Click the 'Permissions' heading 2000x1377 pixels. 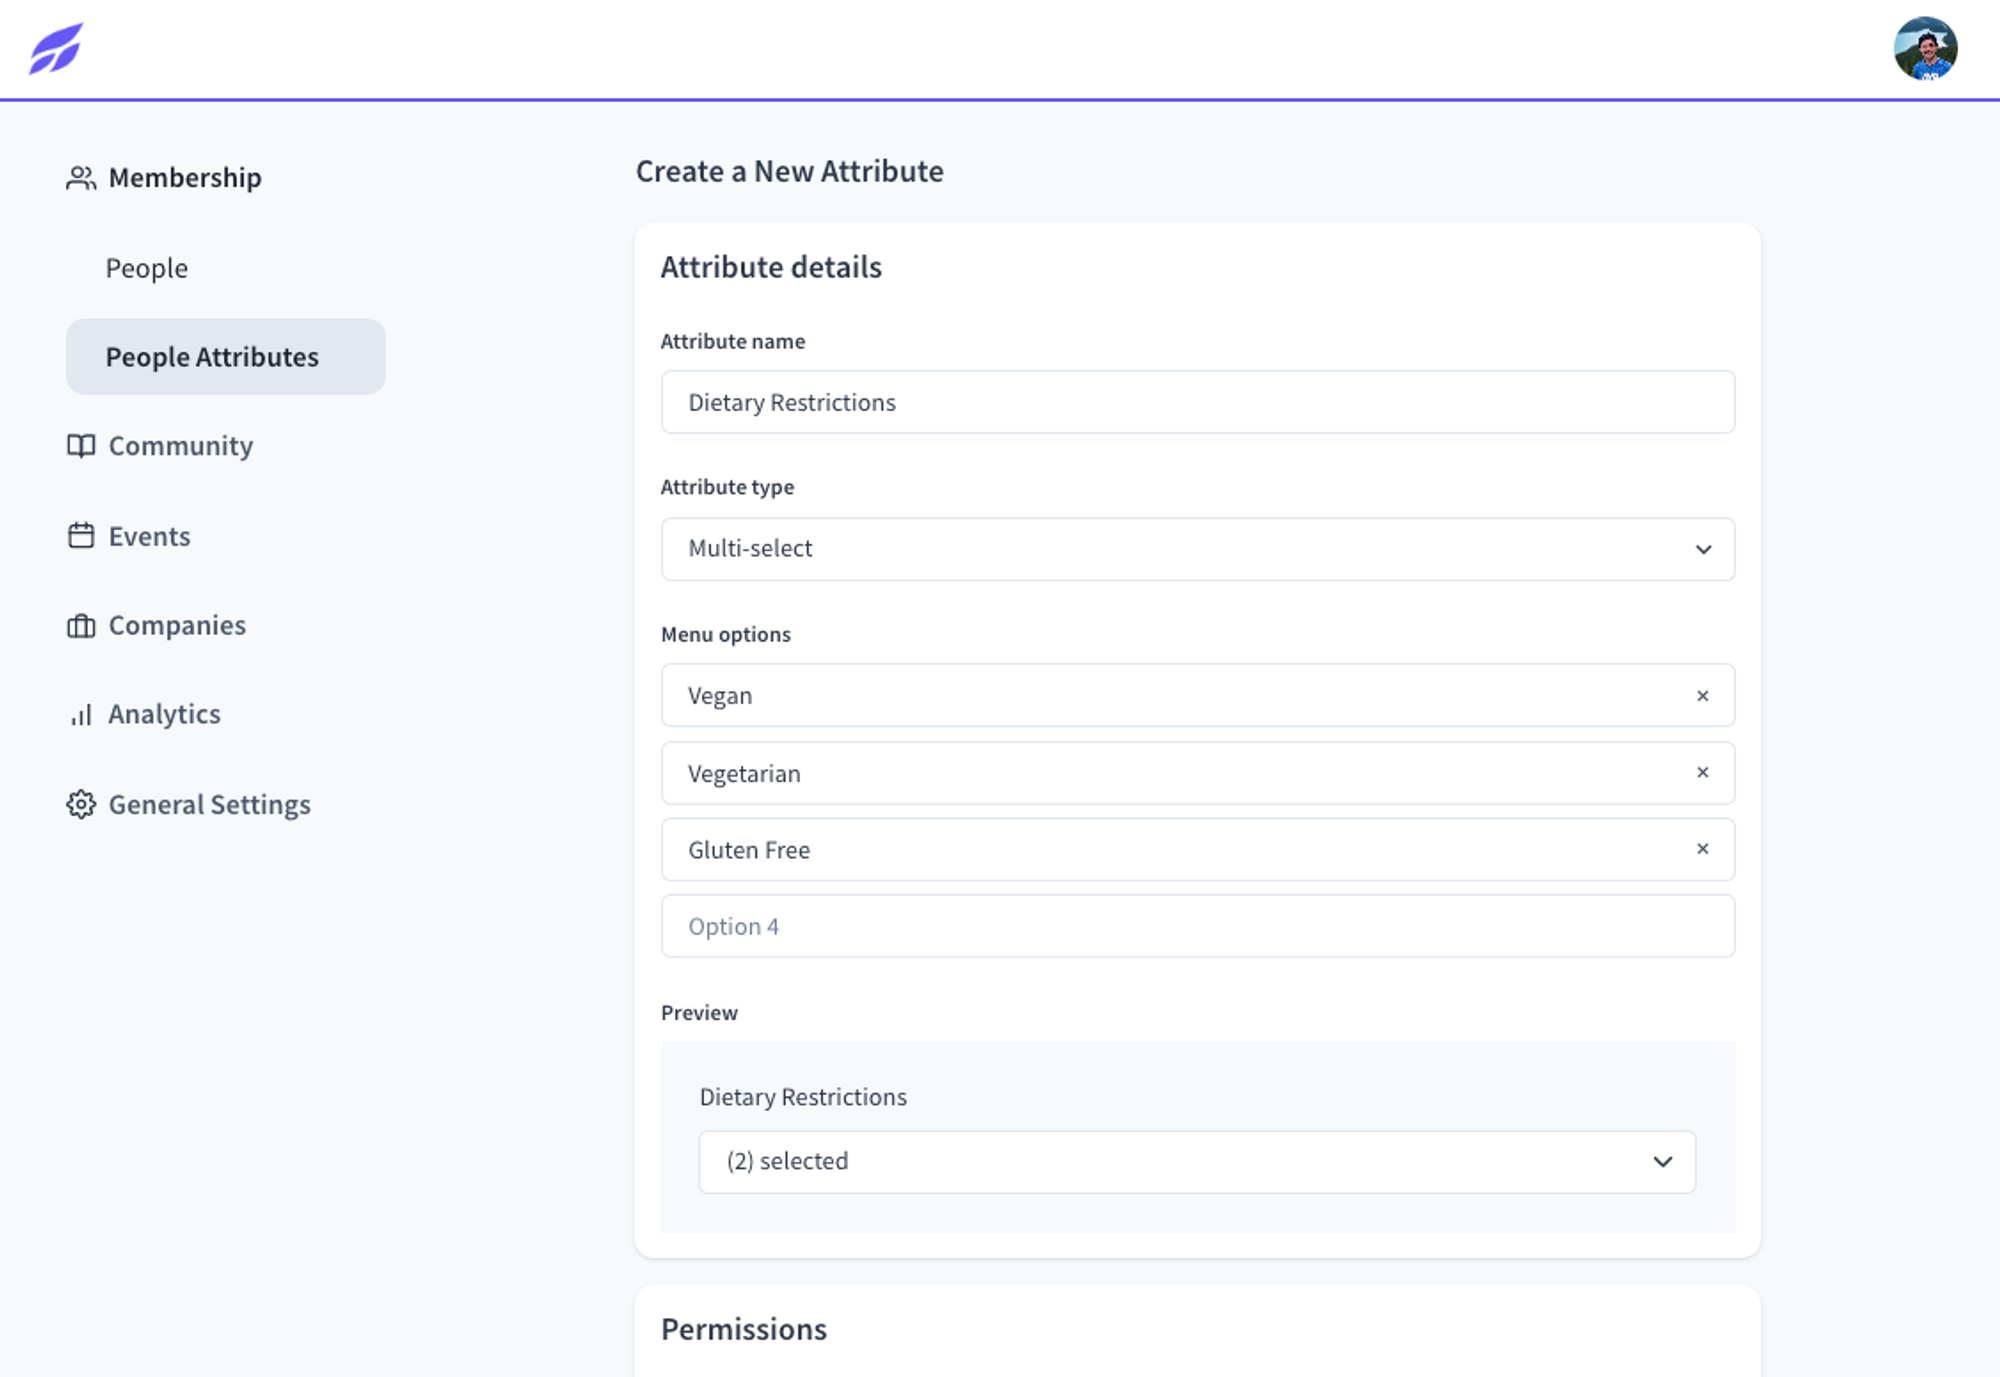pos(743,1329)
